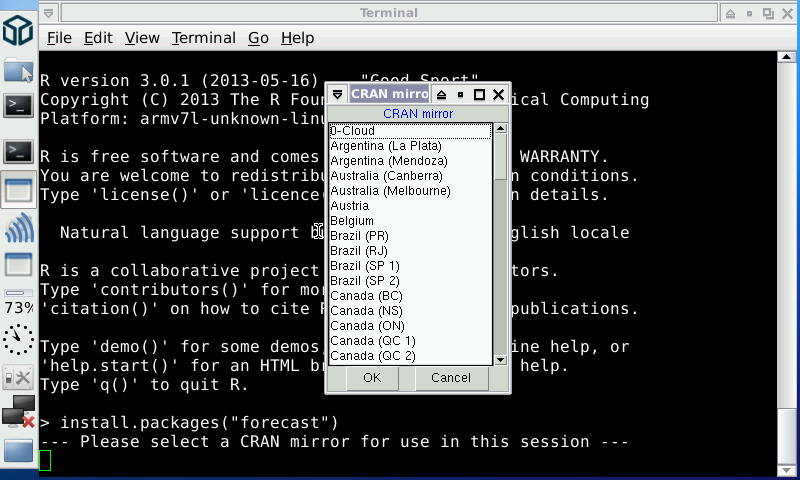Select the Canada (QC 2) mirror
The width and height of the screenshot is (800, 480).
point(410,356)
